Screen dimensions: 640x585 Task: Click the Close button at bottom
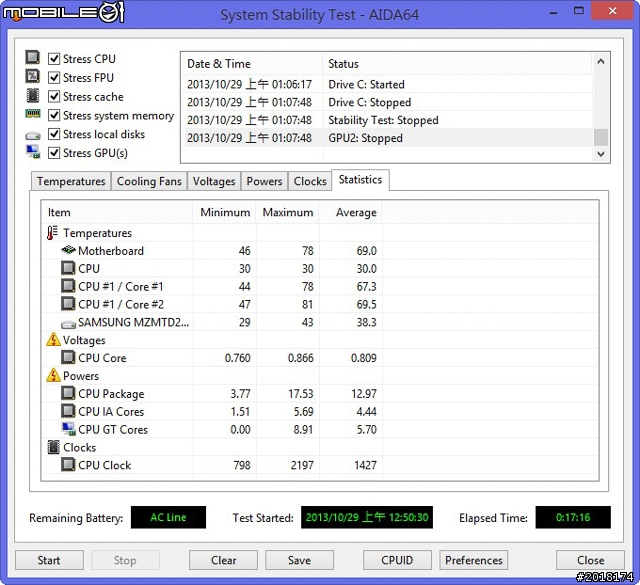coord(590,560)
